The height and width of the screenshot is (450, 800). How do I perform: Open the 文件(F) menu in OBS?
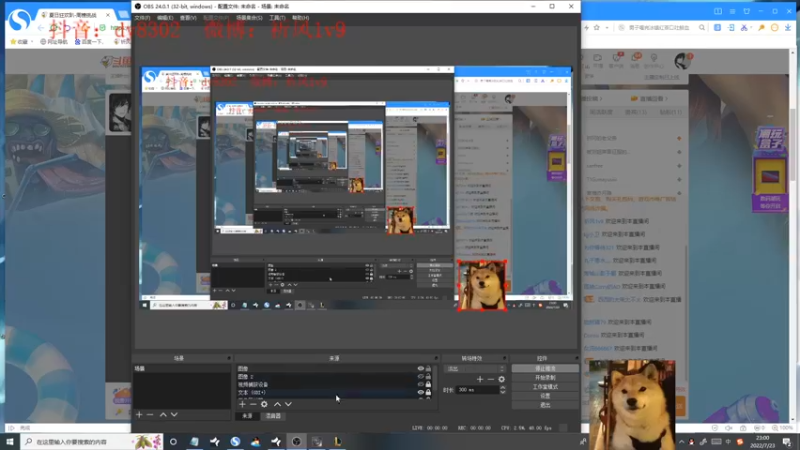tap(142, 18)
